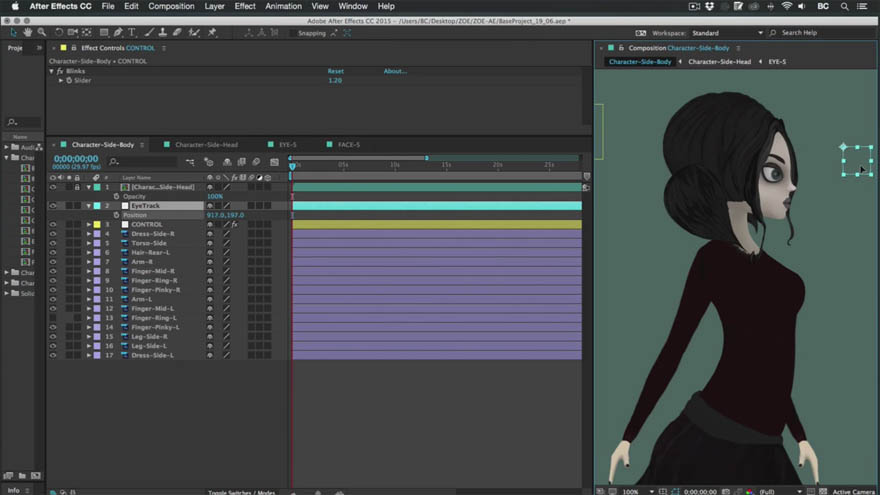Toggle the Snapping checkbox
Image resolution: width=880 pixels, height=495 pixels.
tap(292, 33)
